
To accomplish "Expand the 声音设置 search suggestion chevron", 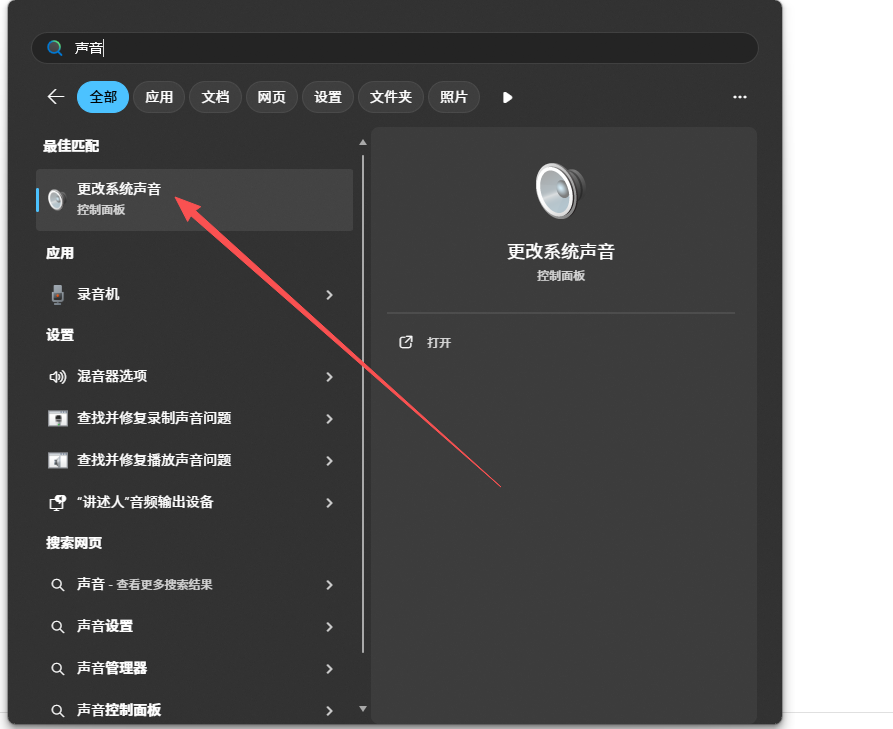I will [x=329, y=627].
